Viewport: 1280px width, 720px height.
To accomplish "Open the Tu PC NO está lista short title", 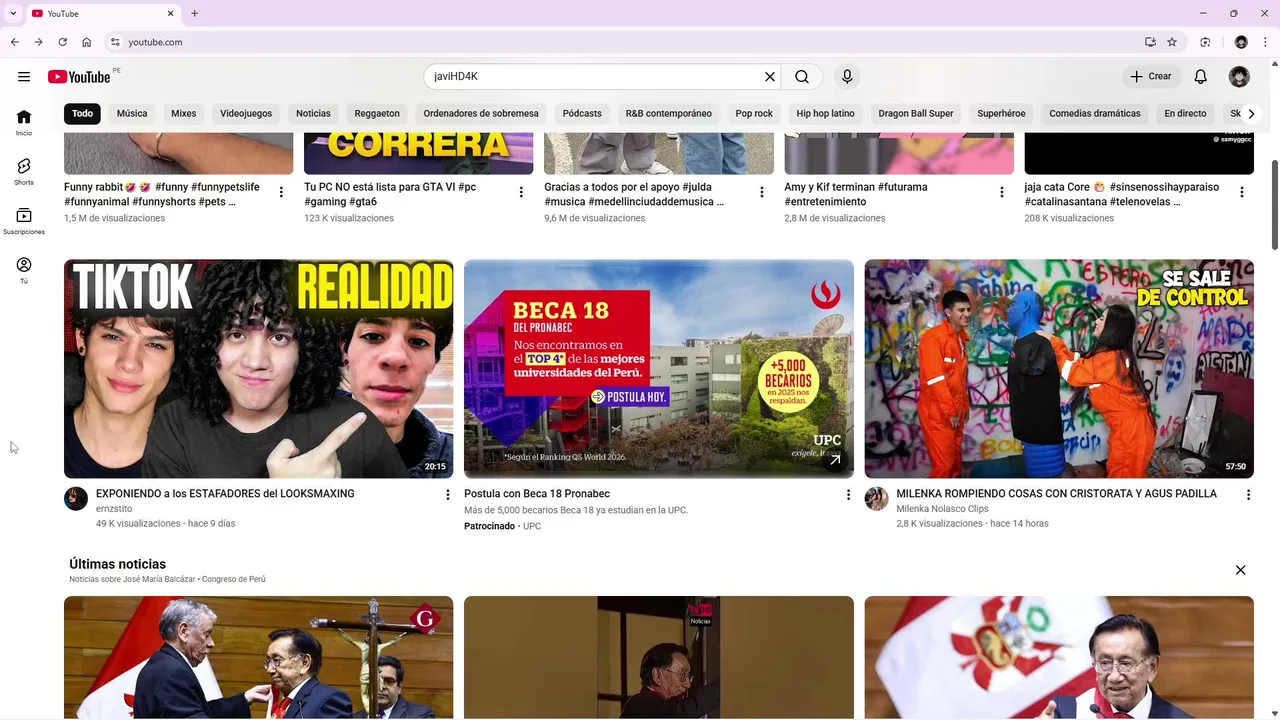I will click(390, 194).
